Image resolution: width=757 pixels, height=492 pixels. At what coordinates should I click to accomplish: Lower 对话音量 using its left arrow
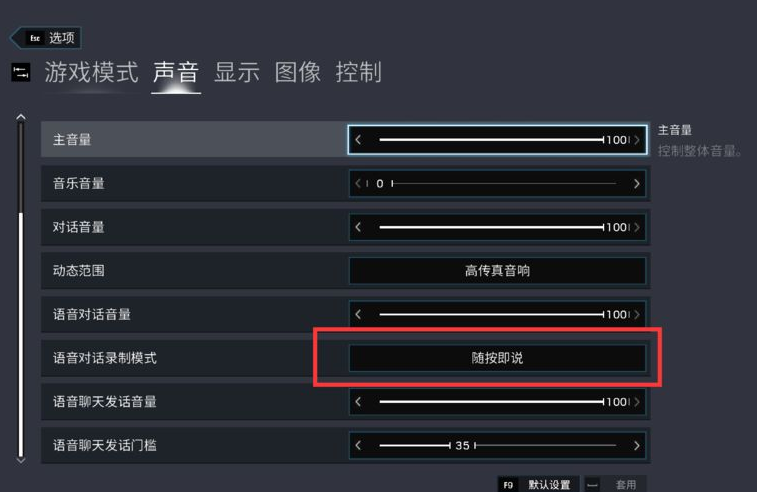(x=358, y=227)
